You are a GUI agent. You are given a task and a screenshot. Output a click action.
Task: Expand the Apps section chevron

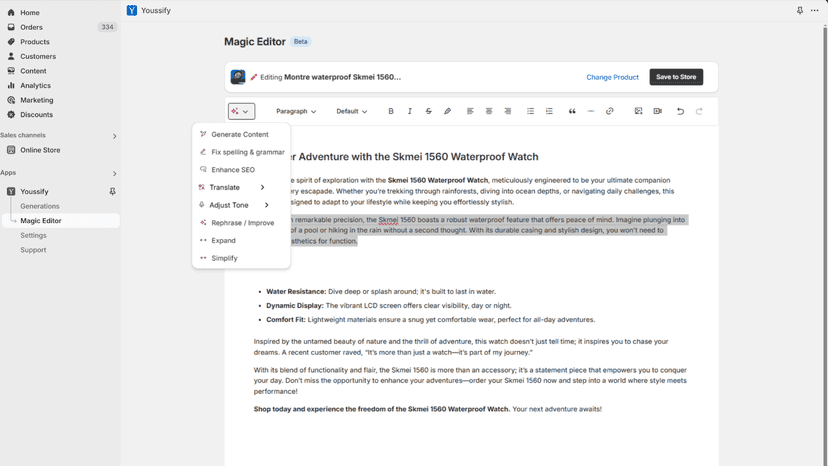(115, 174)
